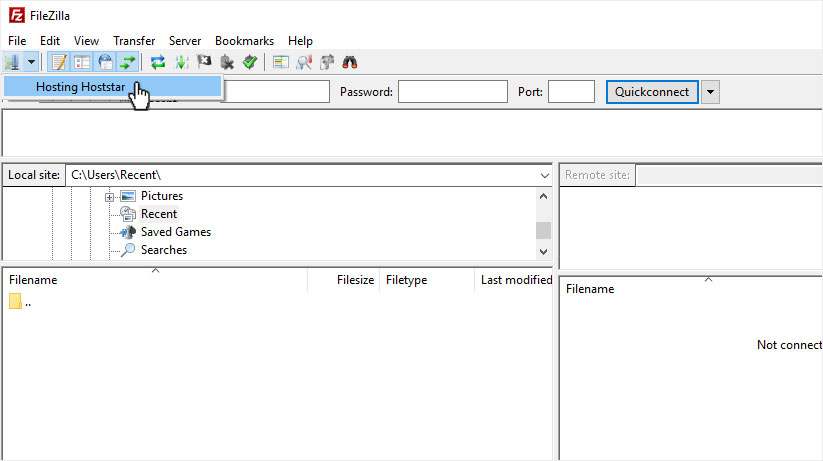This screenshot has width=823, height=461.
Task: Disconnect from the current server icon
Action: click(x=227, y=62)
